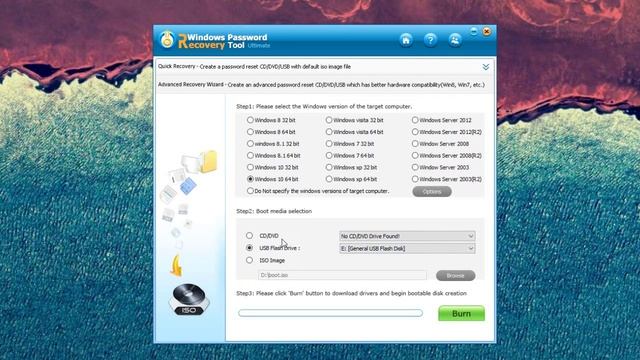640x360 pixels.
Task: Choose windows 8.1 32 bit radio button
Action: coord(250,144)
